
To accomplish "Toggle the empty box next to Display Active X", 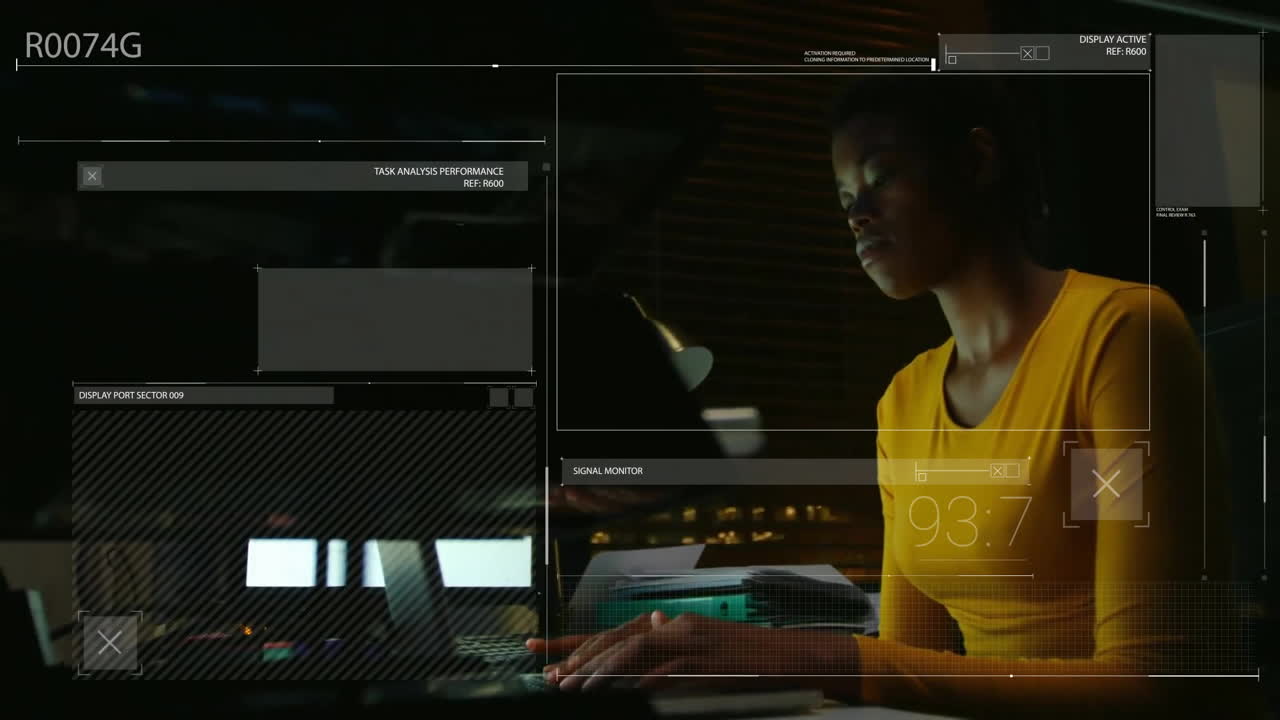I will click(1043, 53).
